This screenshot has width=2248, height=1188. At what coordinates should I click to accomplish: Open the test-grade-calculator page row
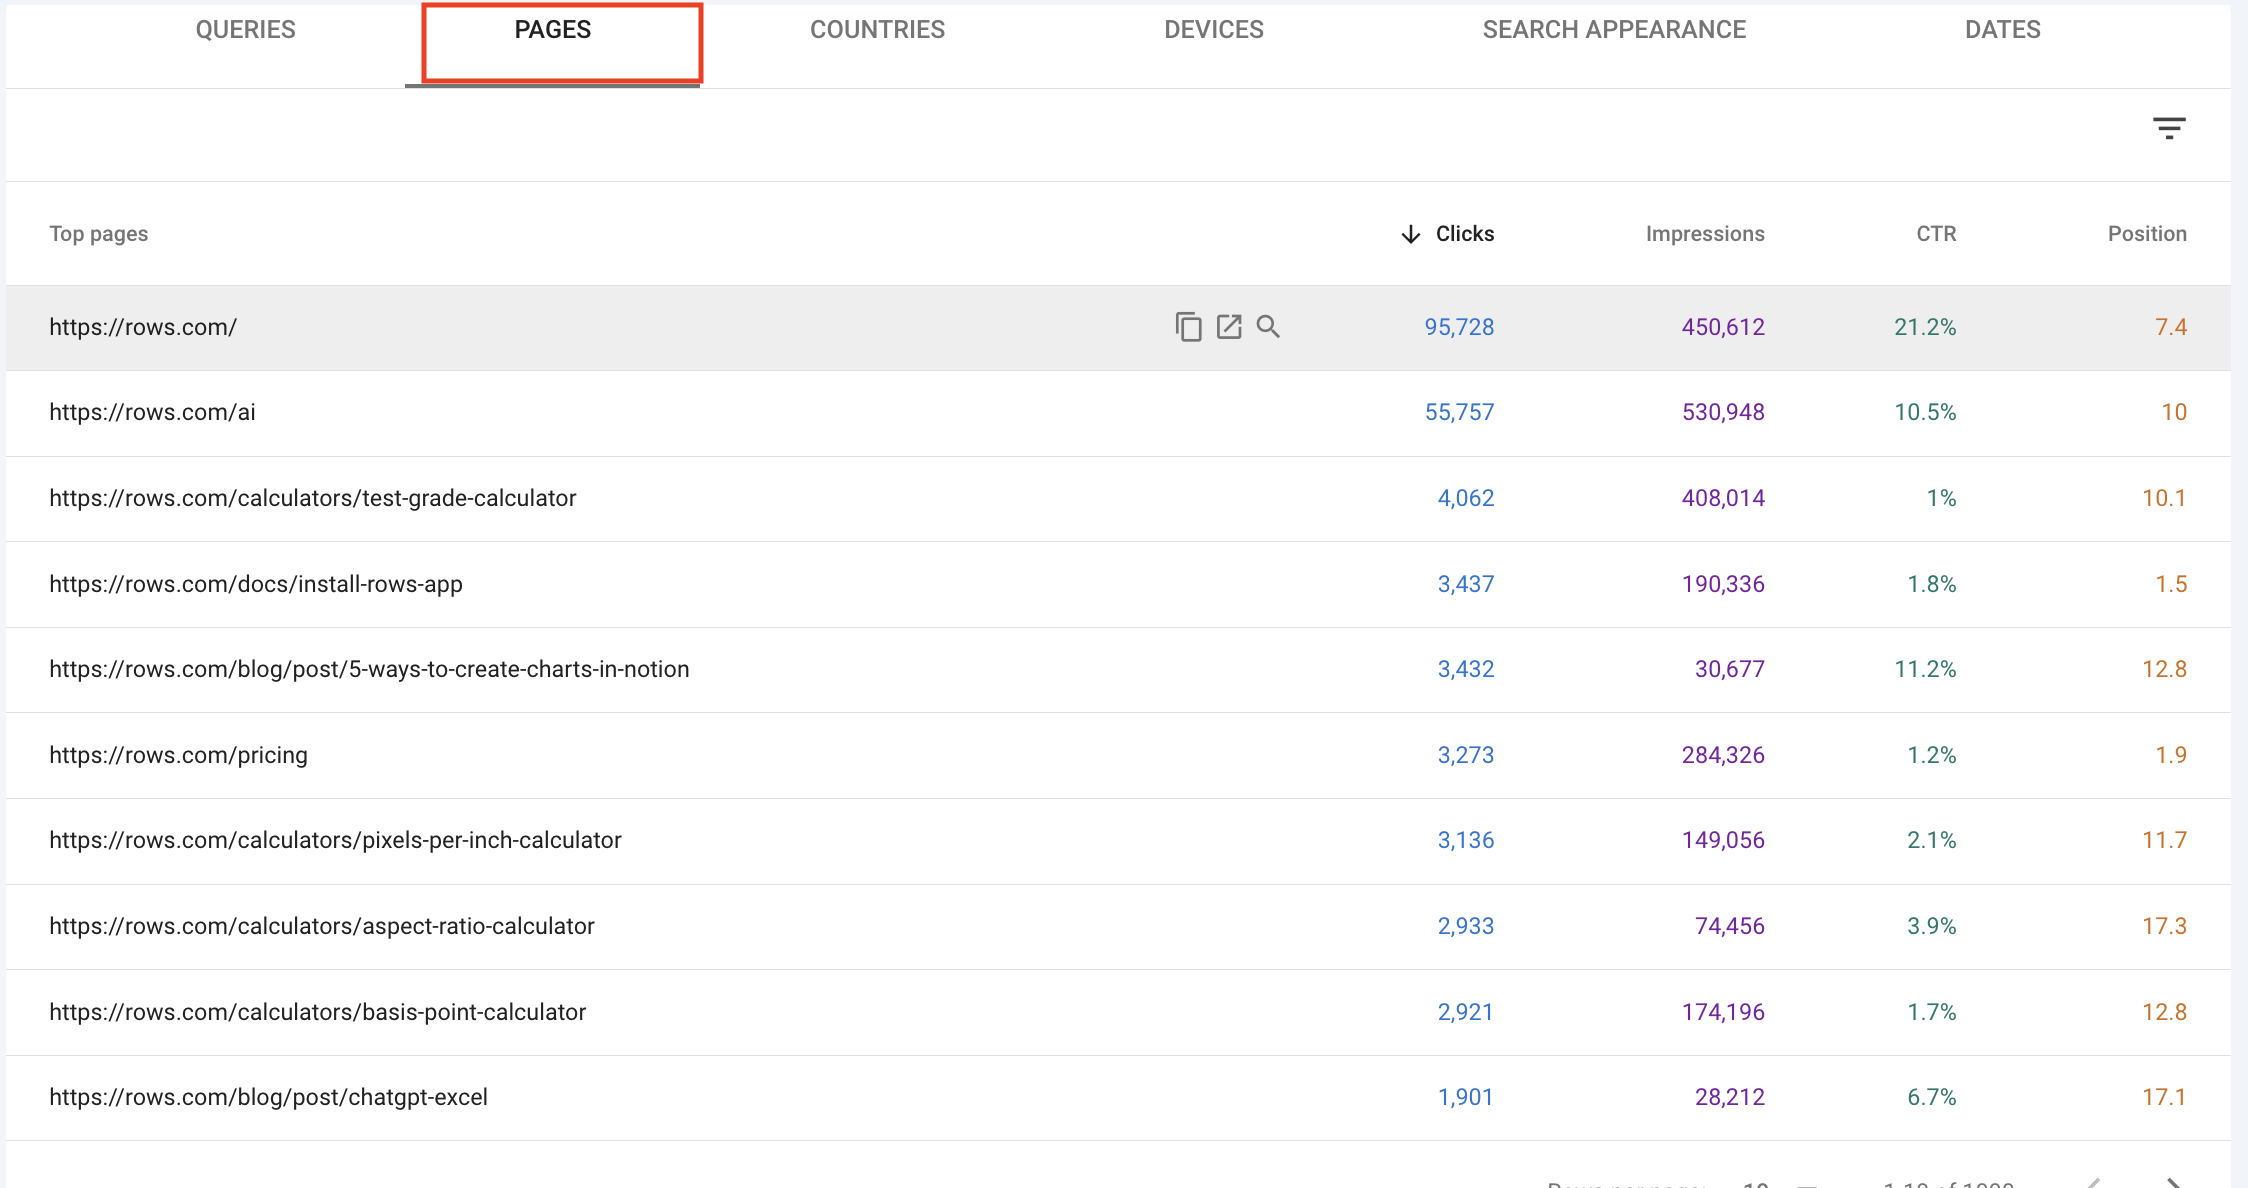[1118, 499]
